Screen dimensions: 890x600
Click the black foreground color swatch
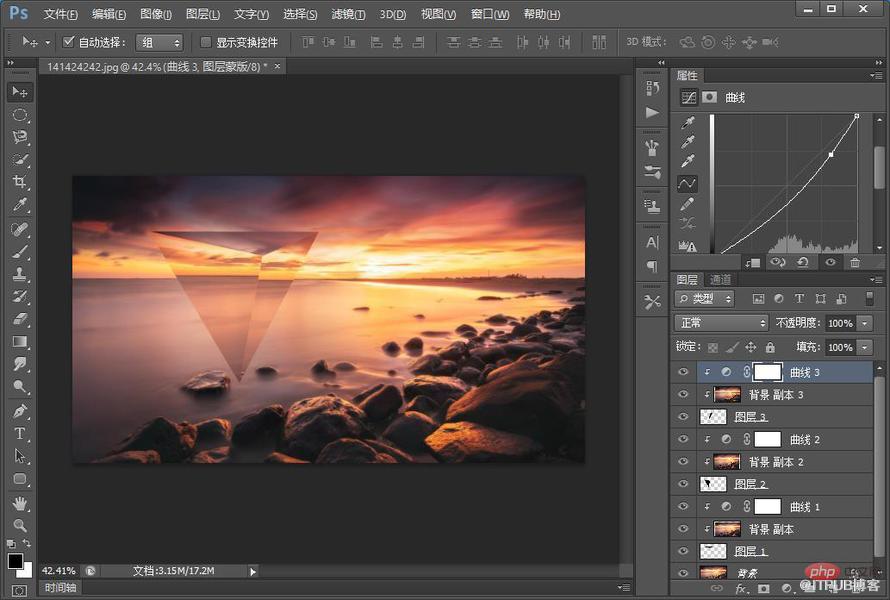15,561
